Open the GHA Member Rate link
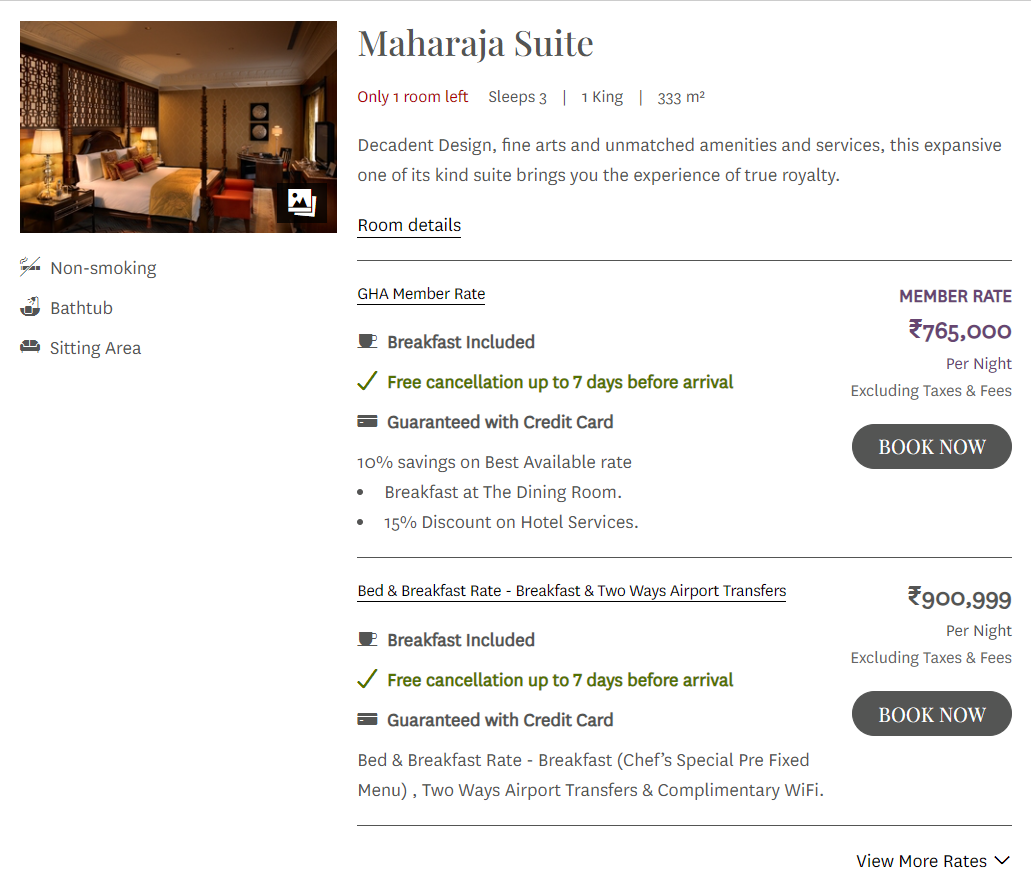The width and height of the screenshot is (1031, 876). click(421, 294)
